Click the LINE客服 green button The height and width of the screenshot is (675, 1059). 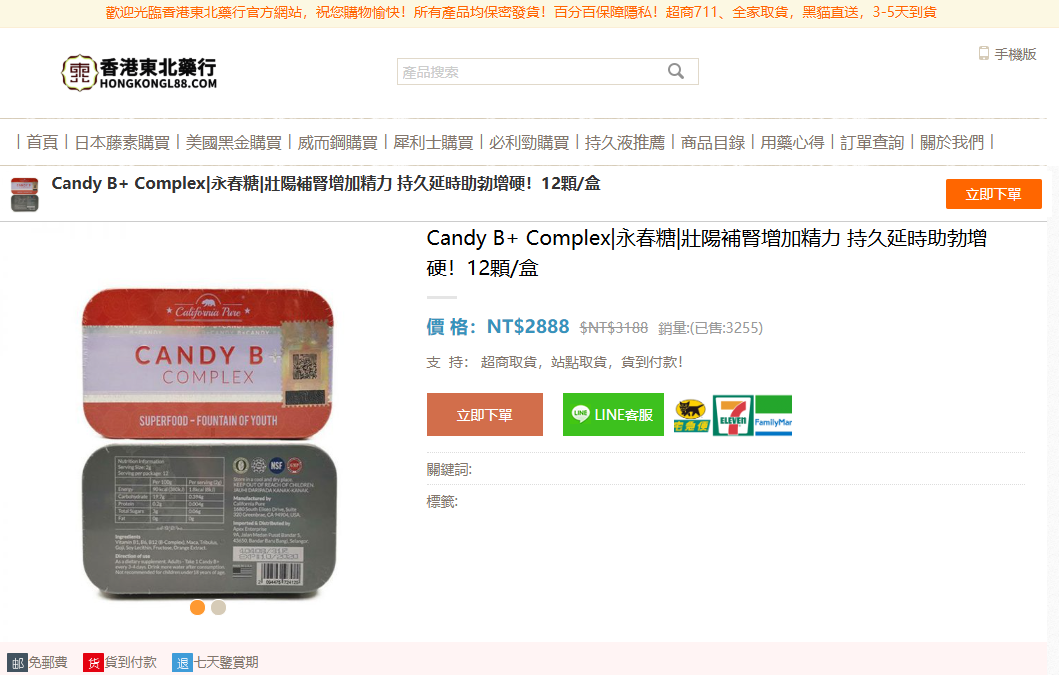coord(613,414)
